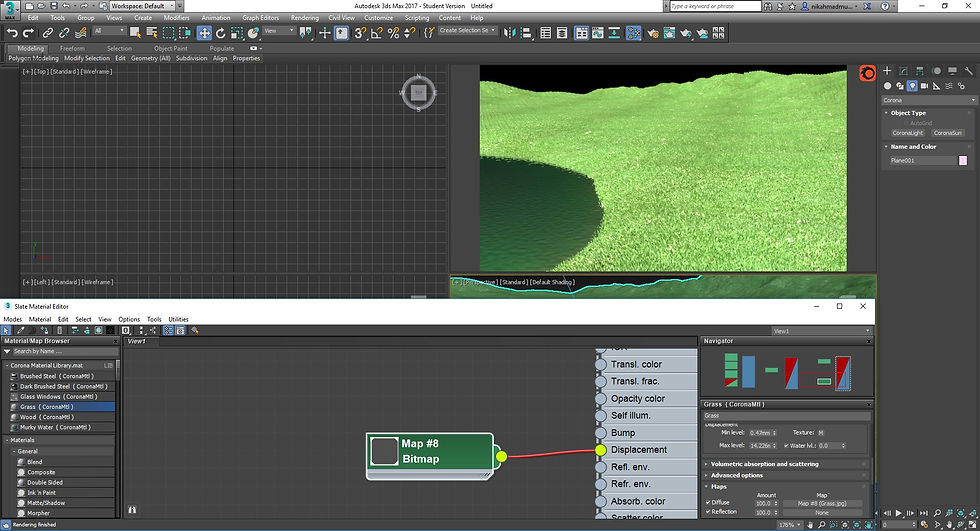Switch to the Create command panel tab

[x=887, y=71]
